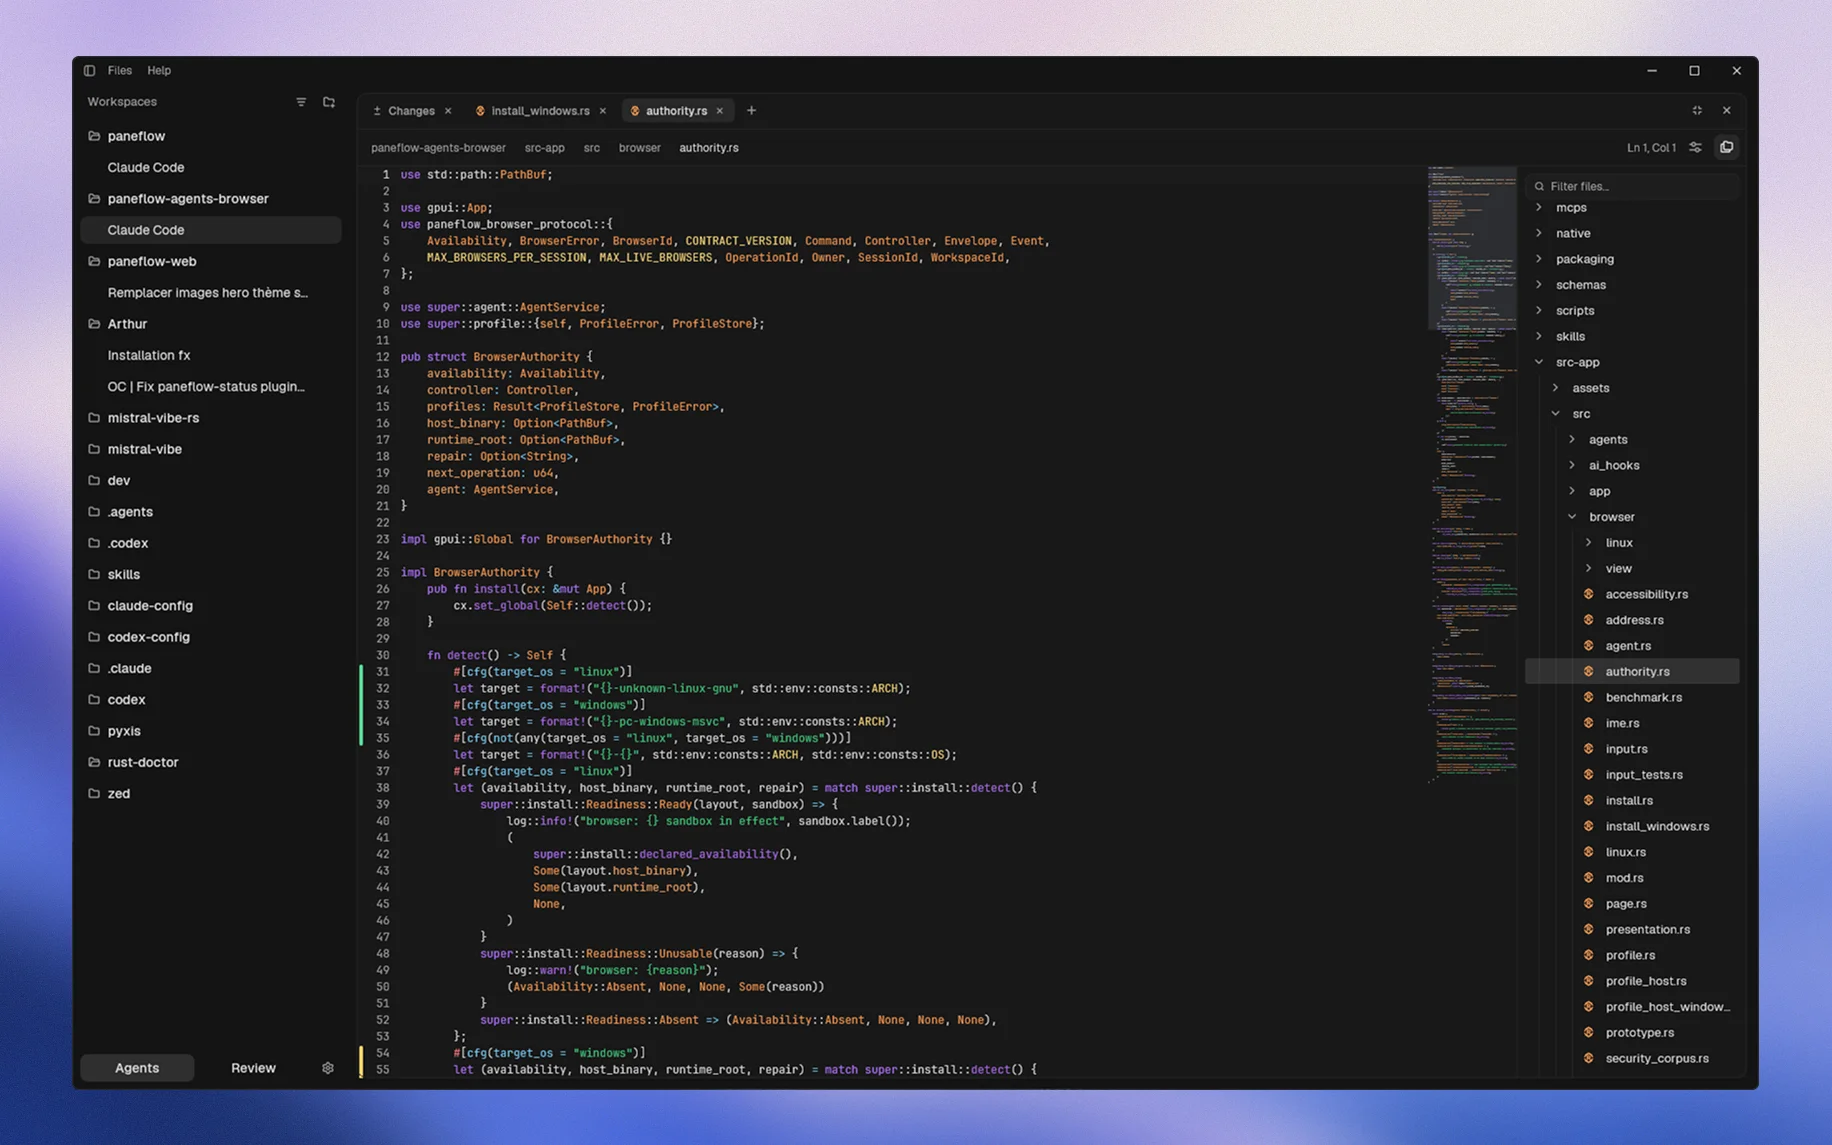Image resolution: width=1832 pixels, height=1145 pixels.
Task: Open Installation fx session
Action: pyautogui.click(x=149, y=355)
